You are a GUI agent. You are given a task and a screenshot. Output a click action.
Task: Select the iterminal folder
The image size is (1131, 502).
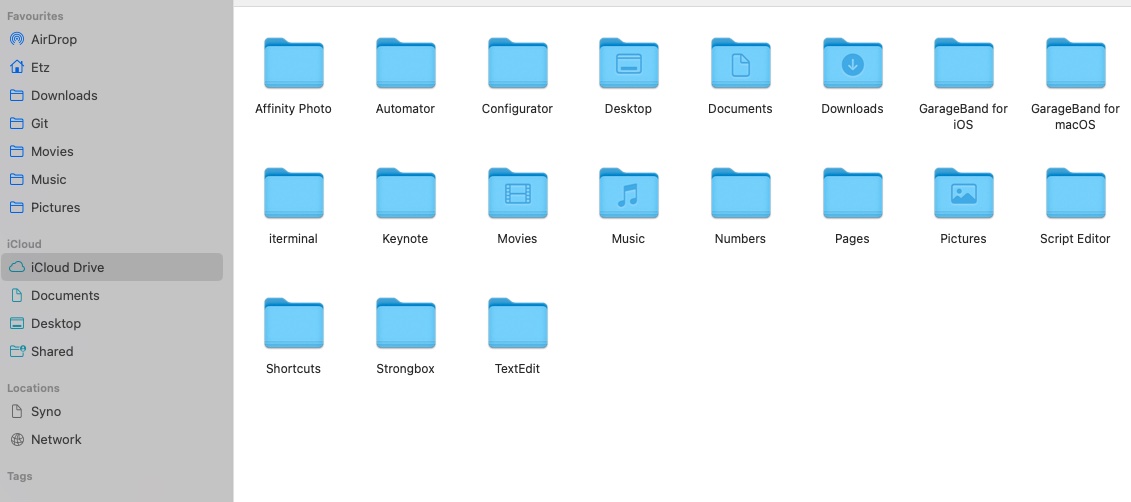coord(294,193)
